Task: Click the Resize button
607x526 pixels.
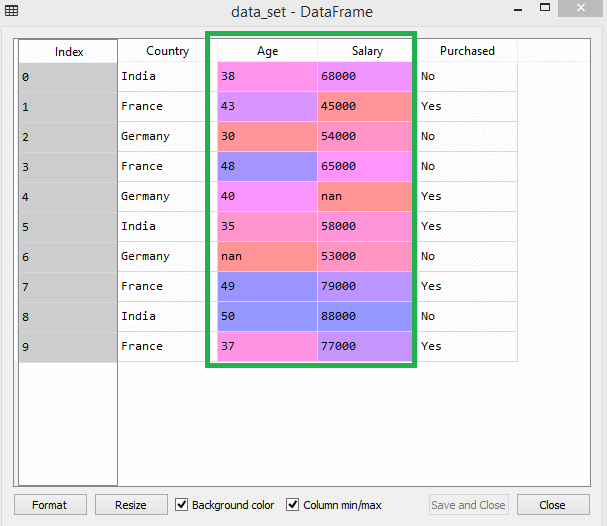Action: tap(130, 505)
